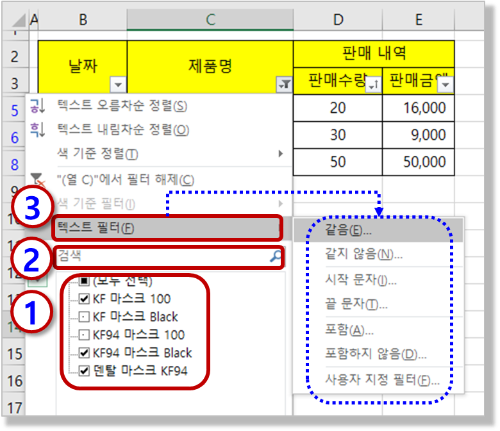
Task: Open the 판매수량 sort filter dropdown
Action: click(373, 85)
